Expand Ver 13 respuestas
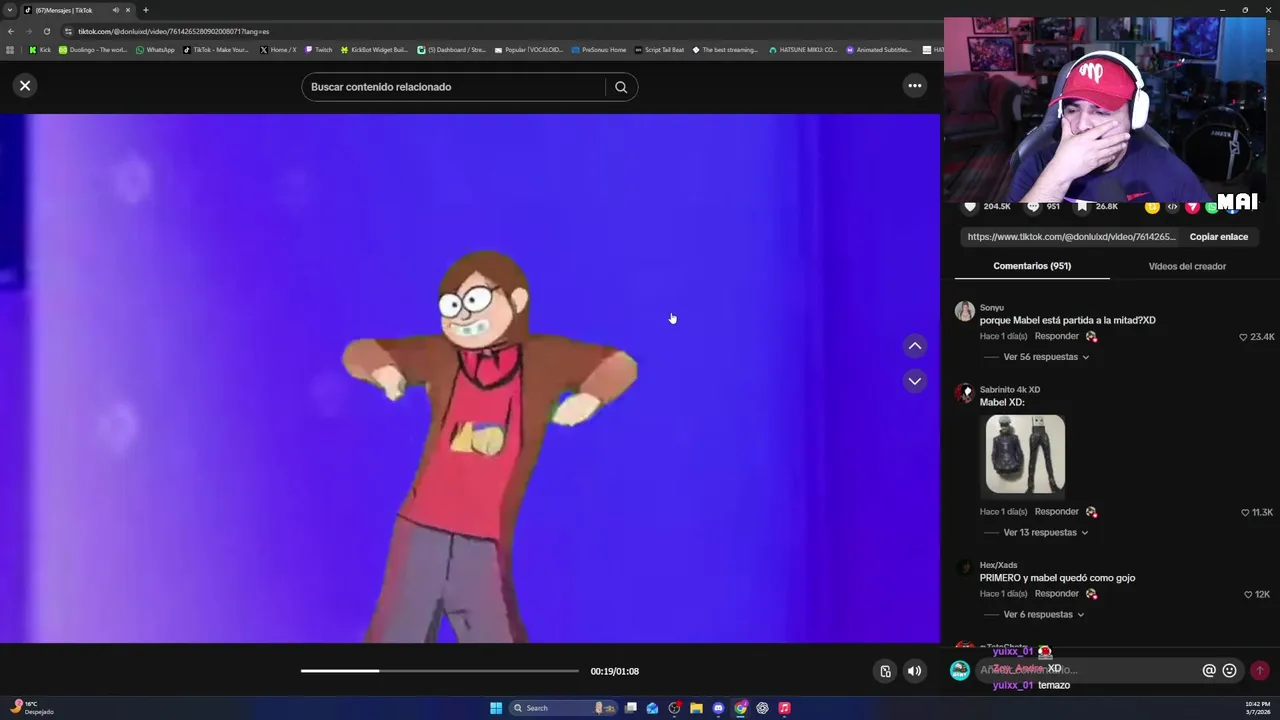 [x=1046, y=533]
